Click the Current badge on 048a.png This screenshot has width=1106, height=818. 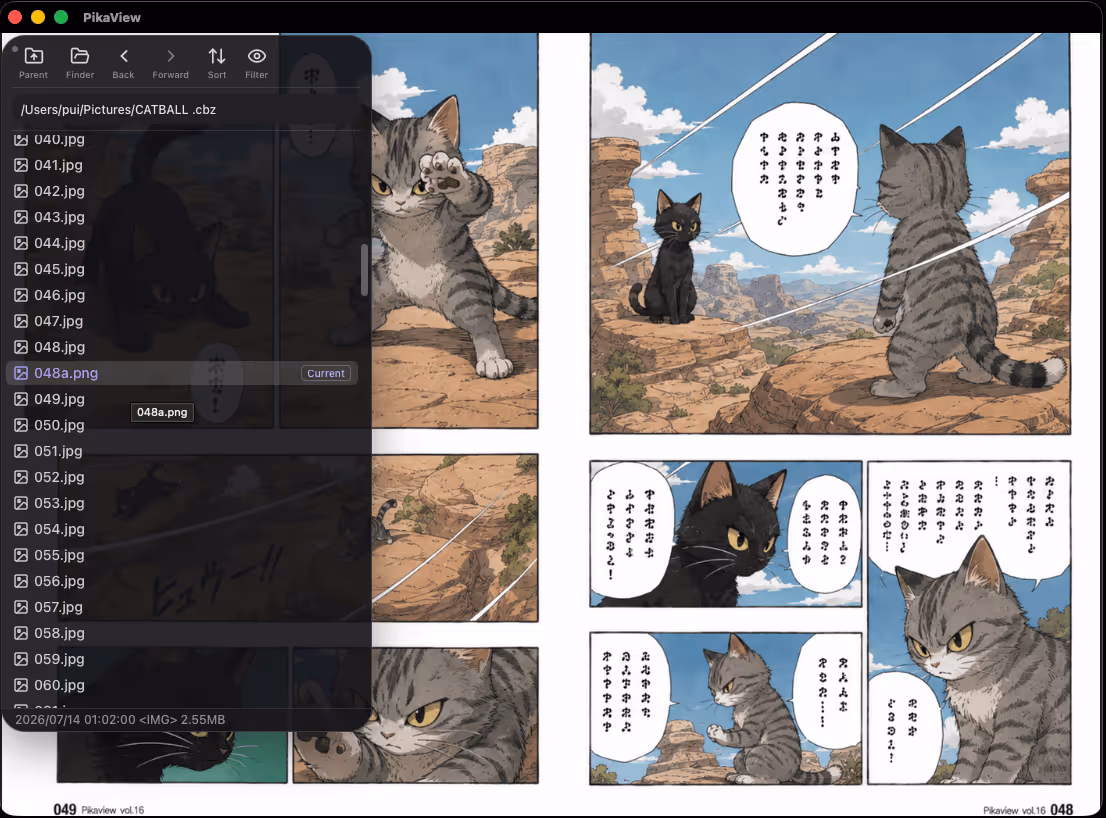click(x=326, y=373)
